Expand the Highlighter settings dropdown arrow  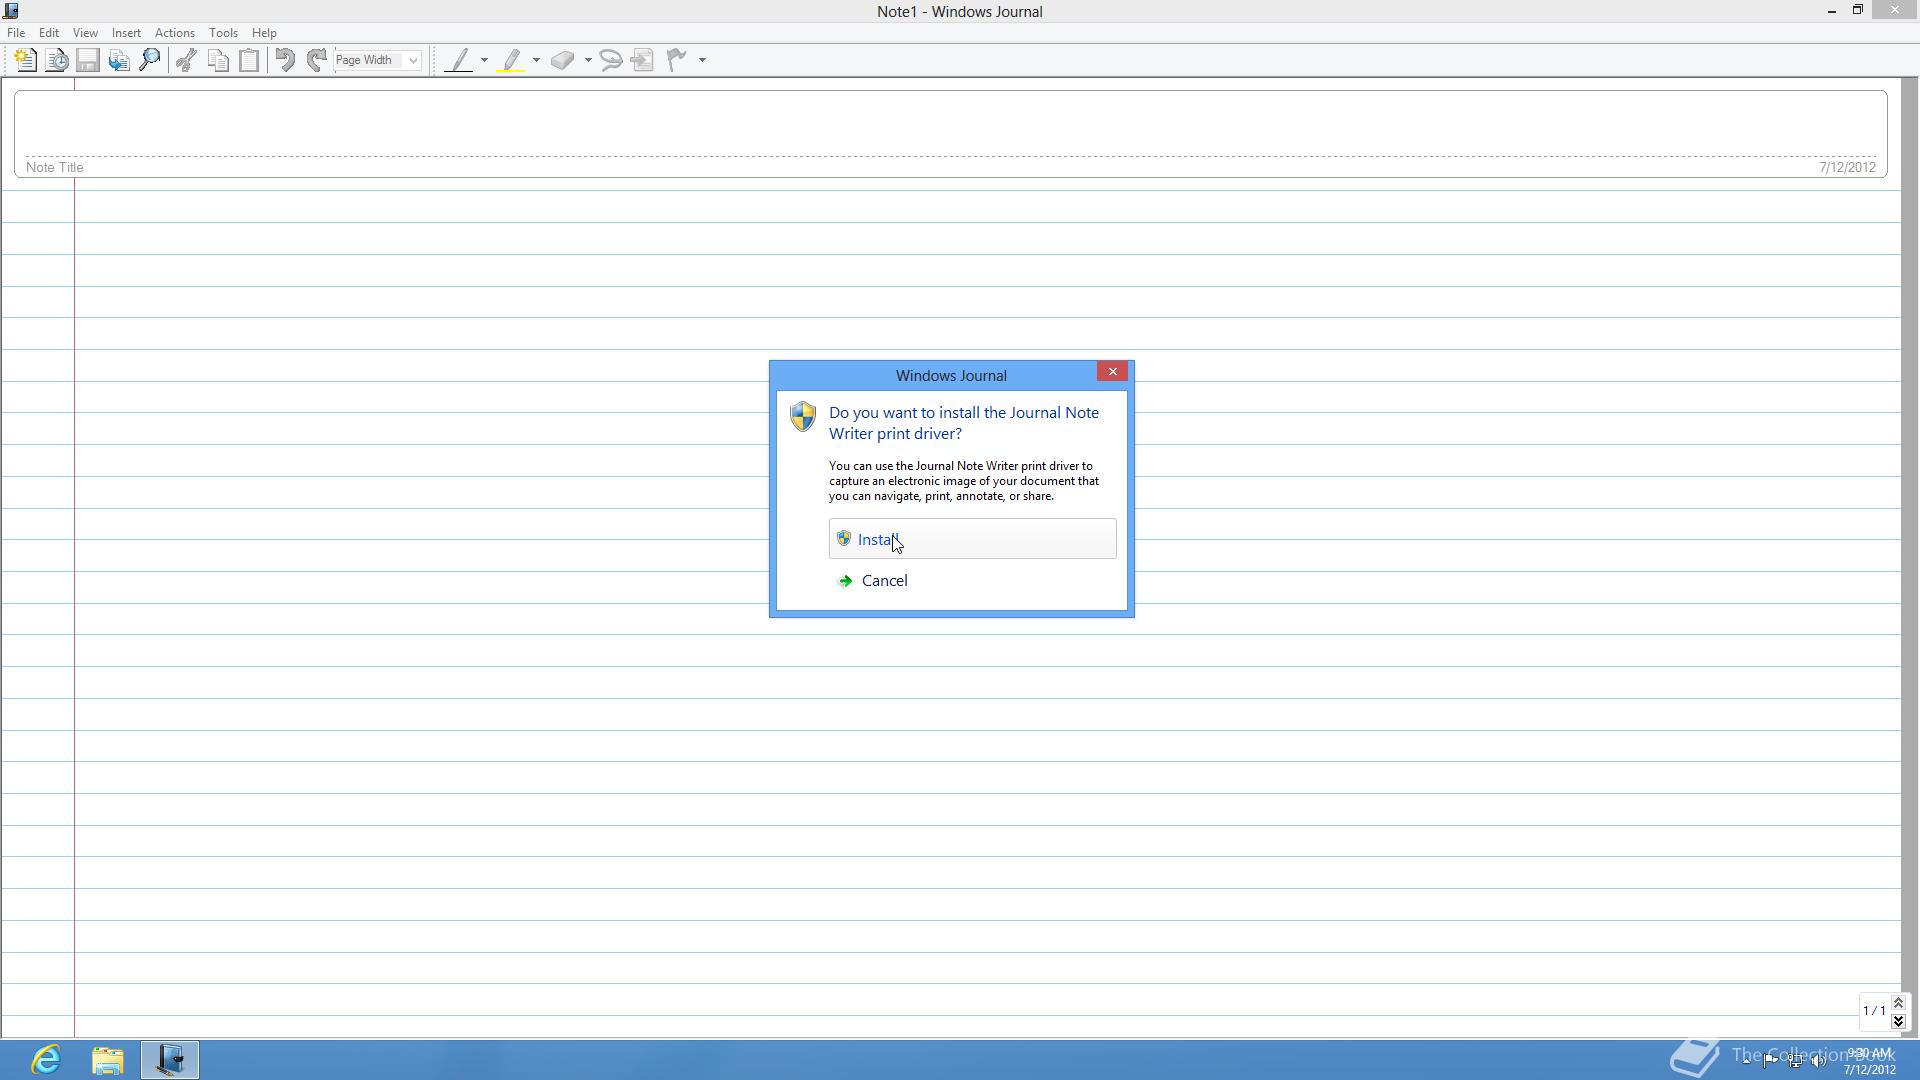[536, 60]
